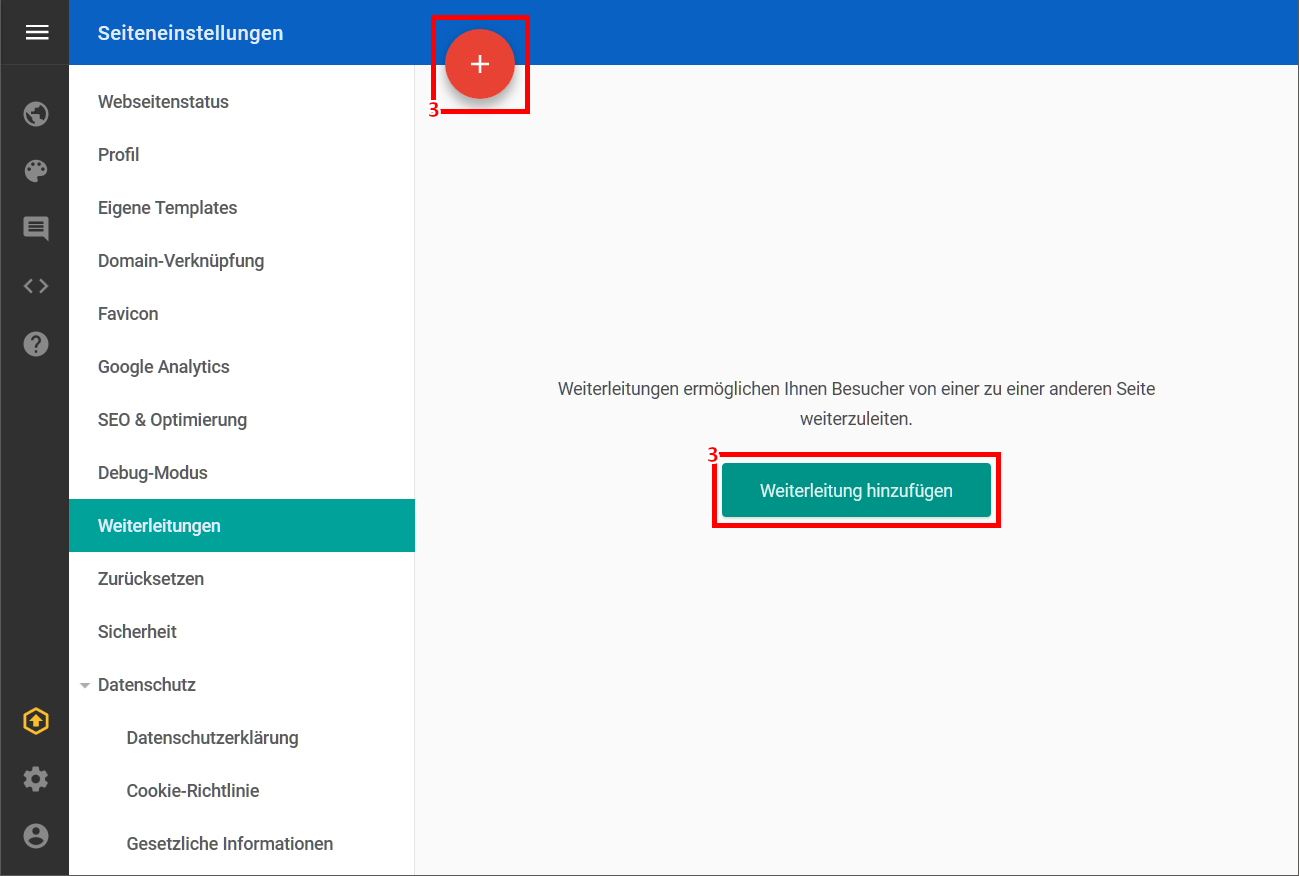Click the Weiterleitung hinzufügen button

(x=856, y=490)
